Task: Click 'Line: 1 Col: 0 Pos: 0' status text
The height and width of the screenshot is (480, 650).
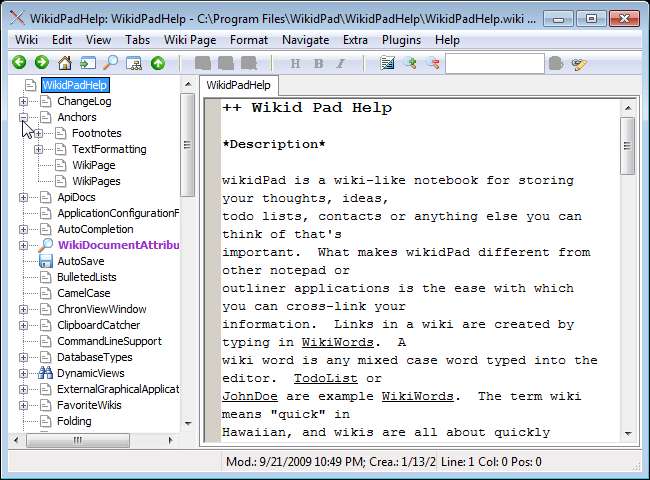Action: (x=491, y=462)
